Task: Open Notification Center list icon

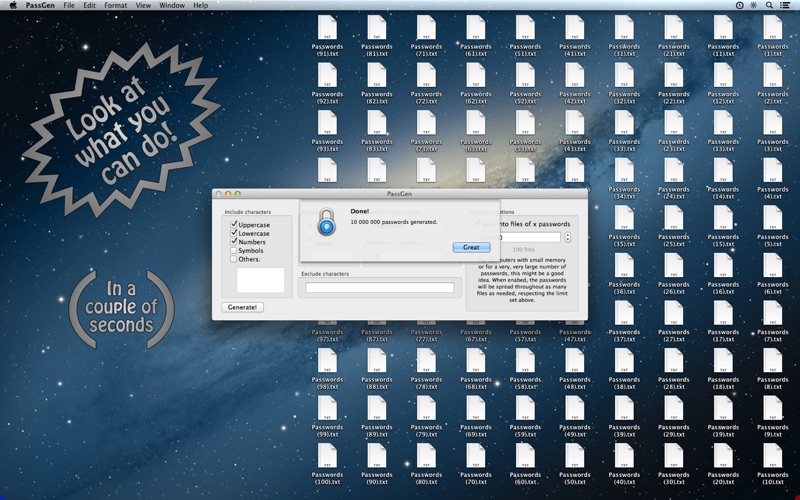Action: point(785,5)
